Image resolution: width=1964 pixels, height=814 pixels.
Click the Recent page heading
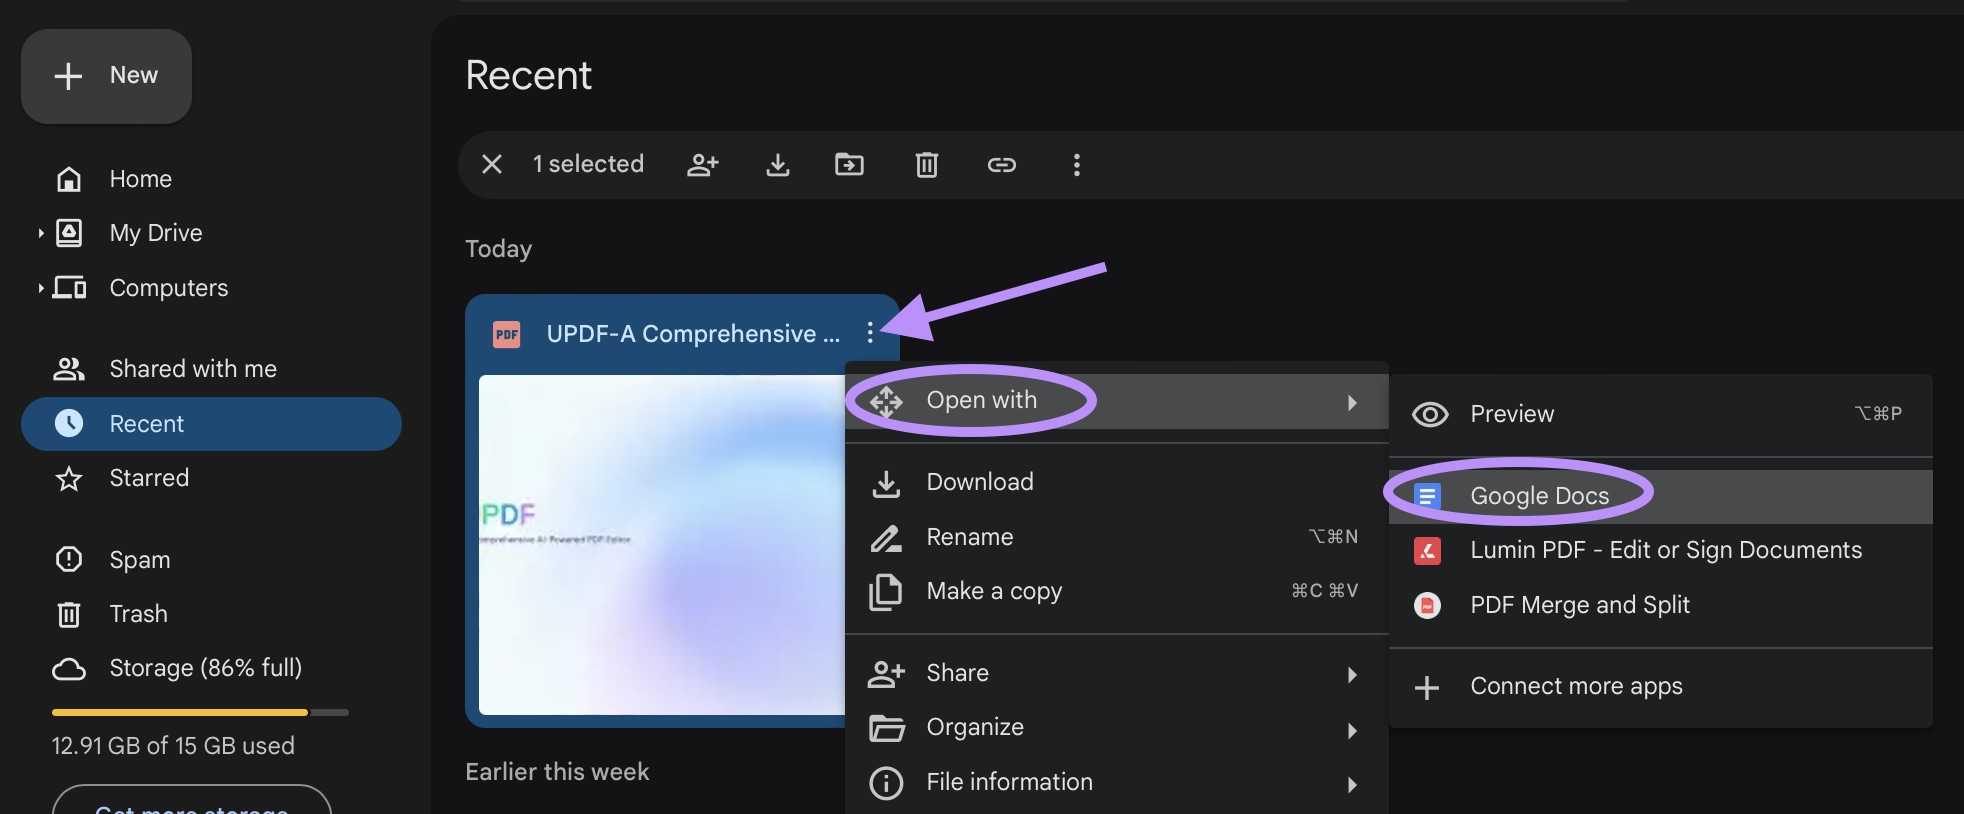pos(528,75)
